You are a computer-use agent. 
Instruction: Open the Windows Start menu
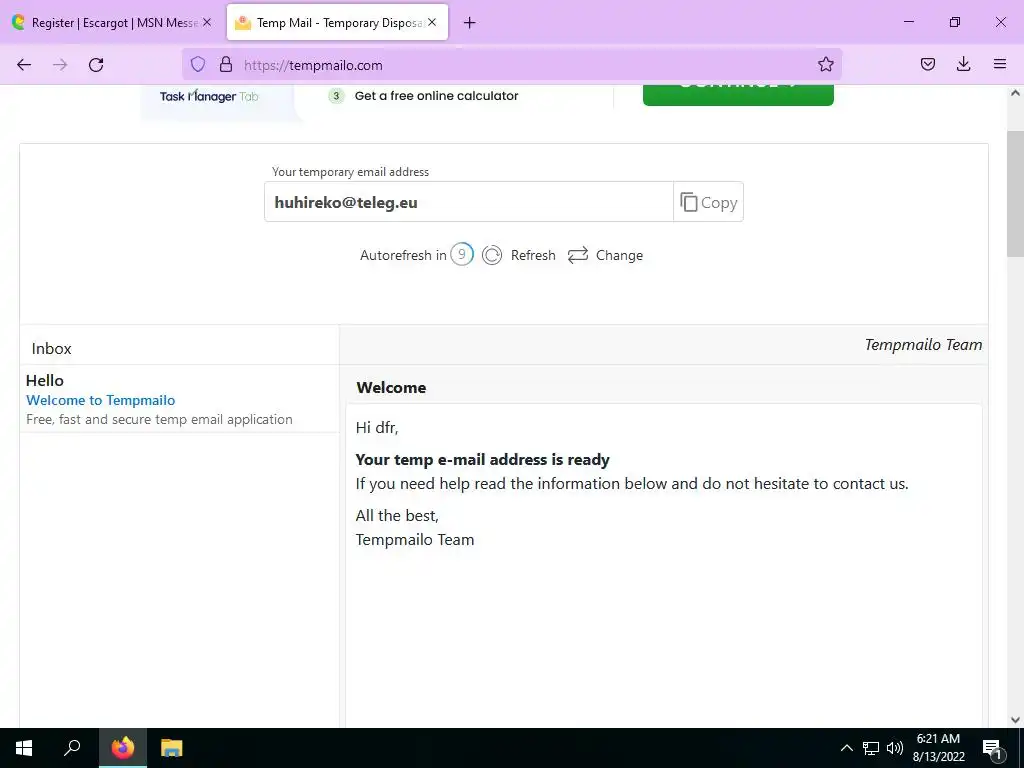click(x=24, y=748)
